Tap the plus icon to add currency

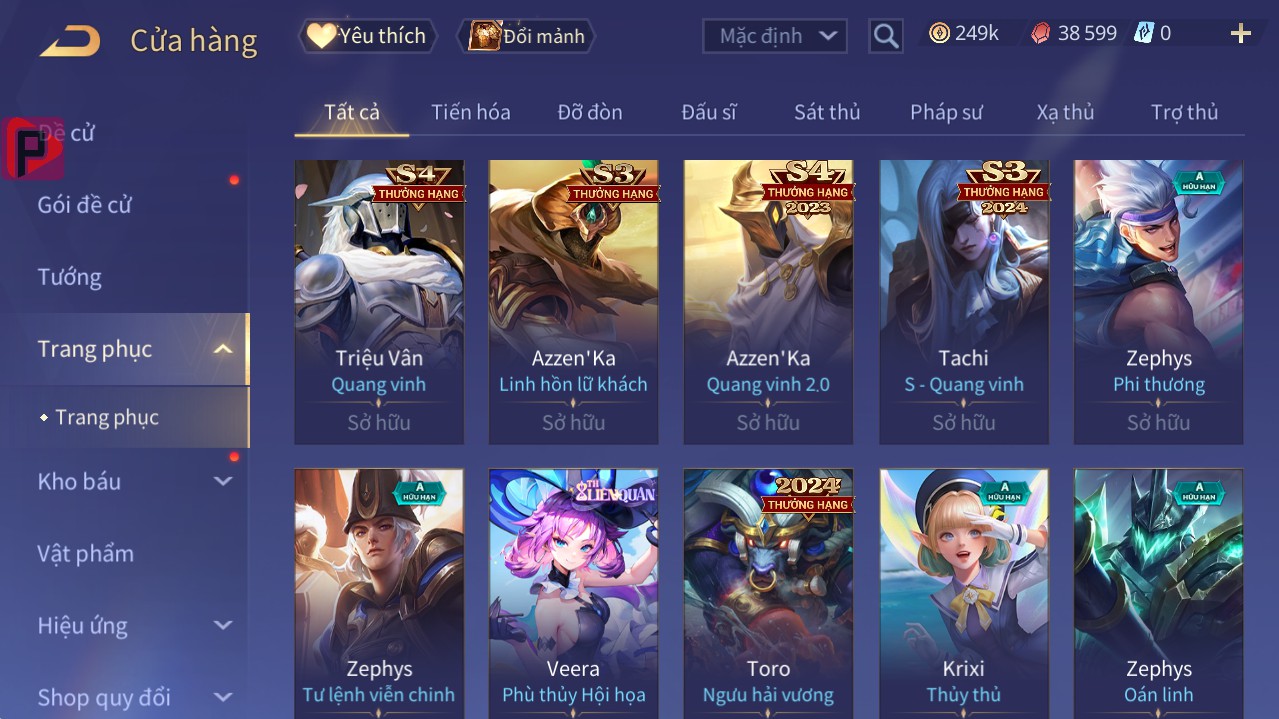click(1241, 34)
